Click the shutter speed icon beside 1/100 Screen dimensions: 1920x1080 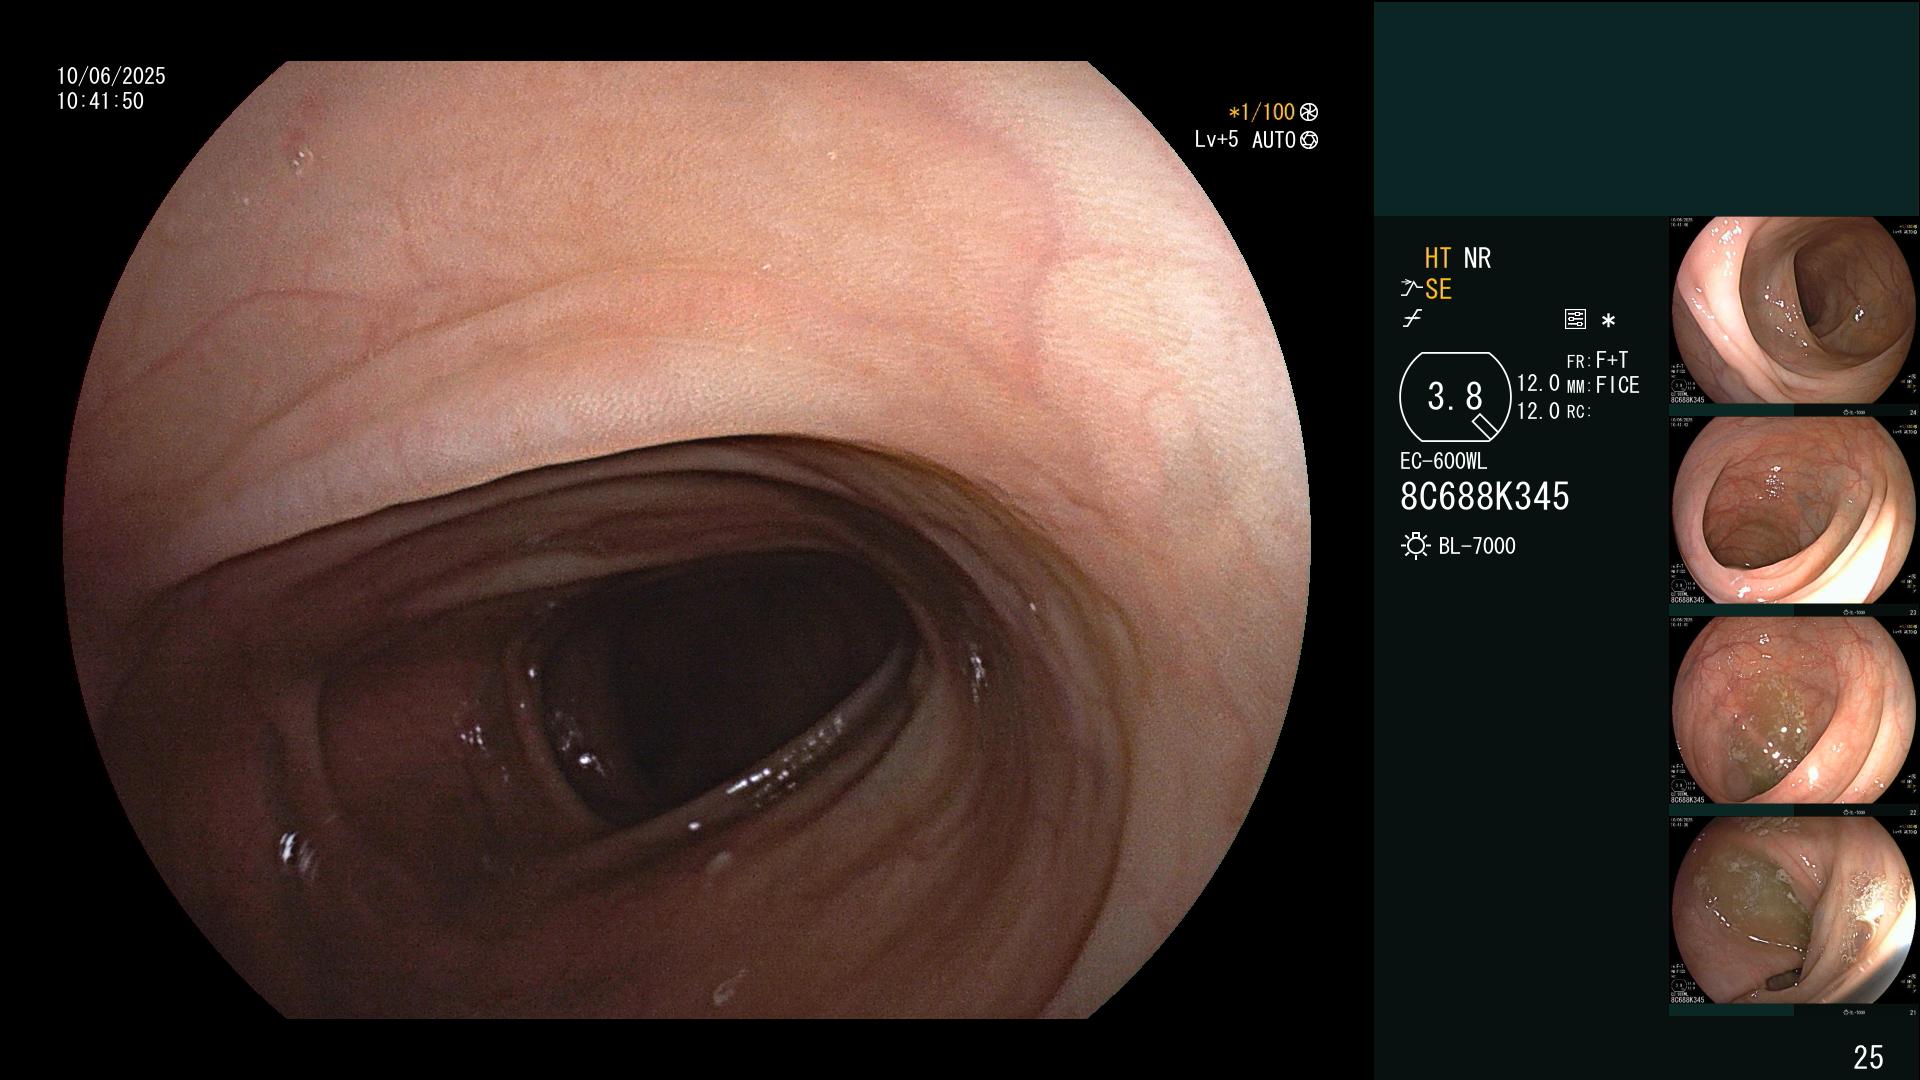(1309, 113)
